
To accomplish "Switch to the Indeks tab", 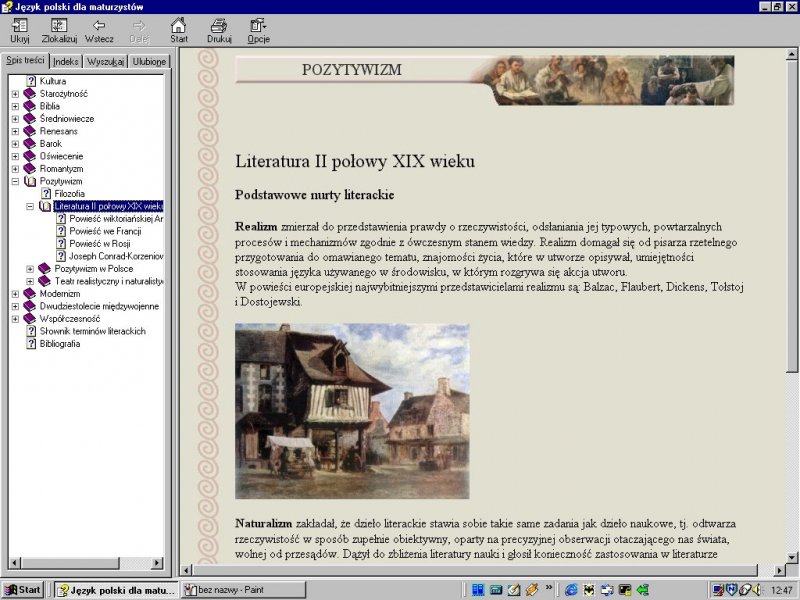I will point(66,62).
